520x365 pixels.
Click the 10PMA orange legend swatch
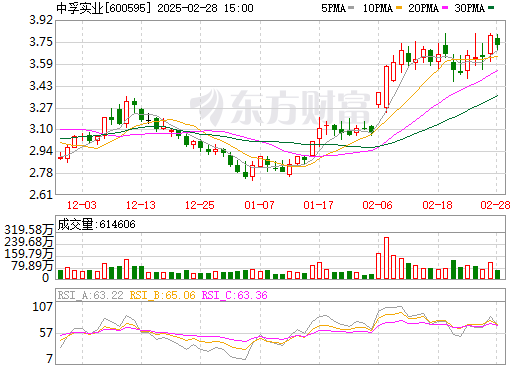pos(399,7)
